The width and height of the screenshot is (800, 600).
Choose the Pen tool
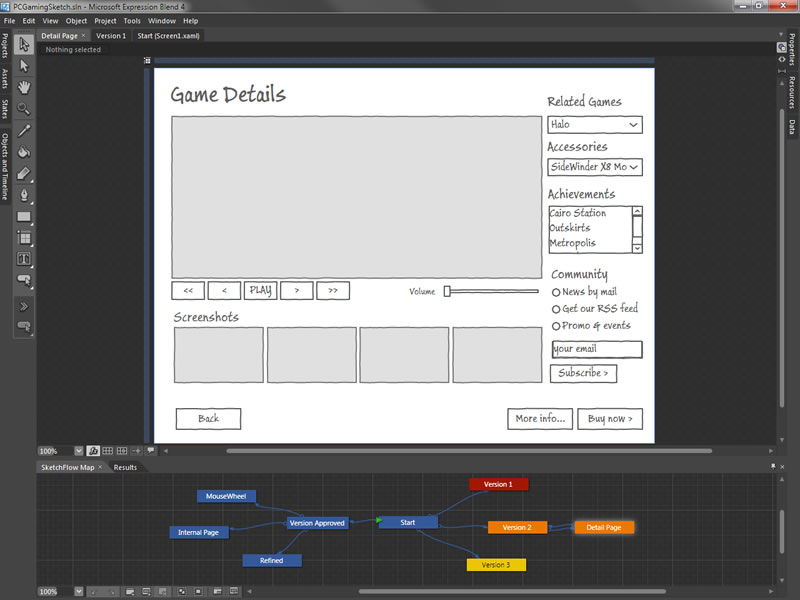point(24,195)
